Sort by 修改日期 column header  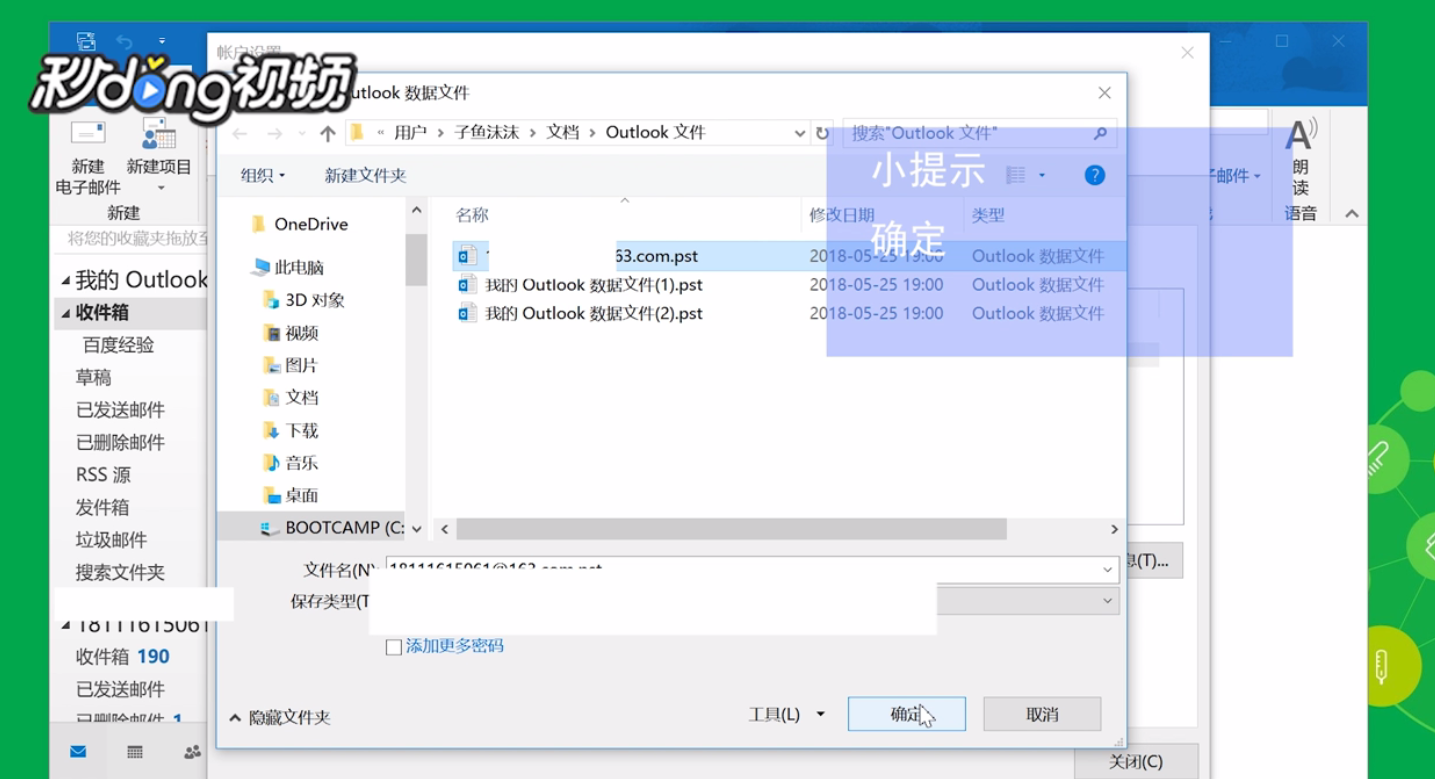(x=842, y=215)
